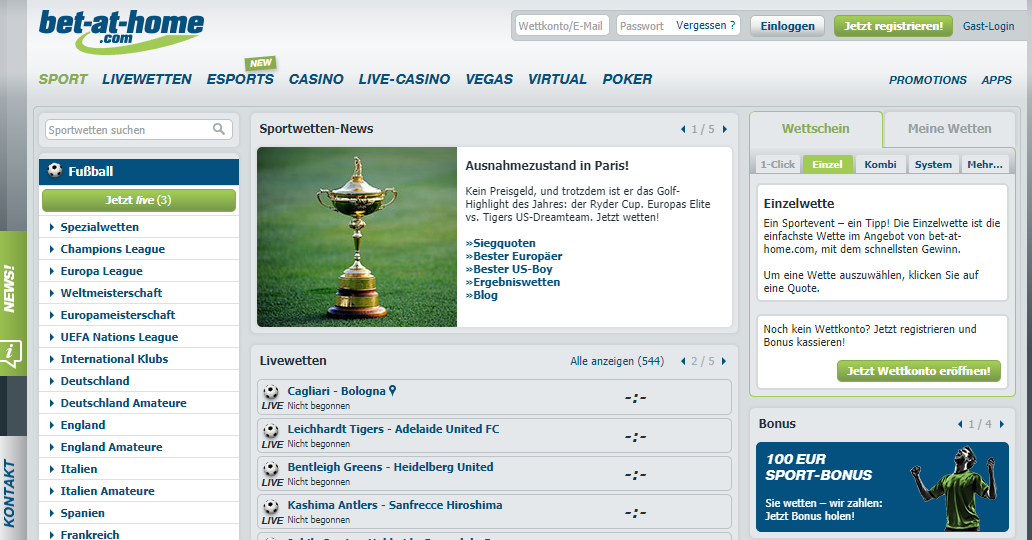Expand the UEFA Nations League category
This screenshot has height=540, width=1032.
(x=118, y=337)
